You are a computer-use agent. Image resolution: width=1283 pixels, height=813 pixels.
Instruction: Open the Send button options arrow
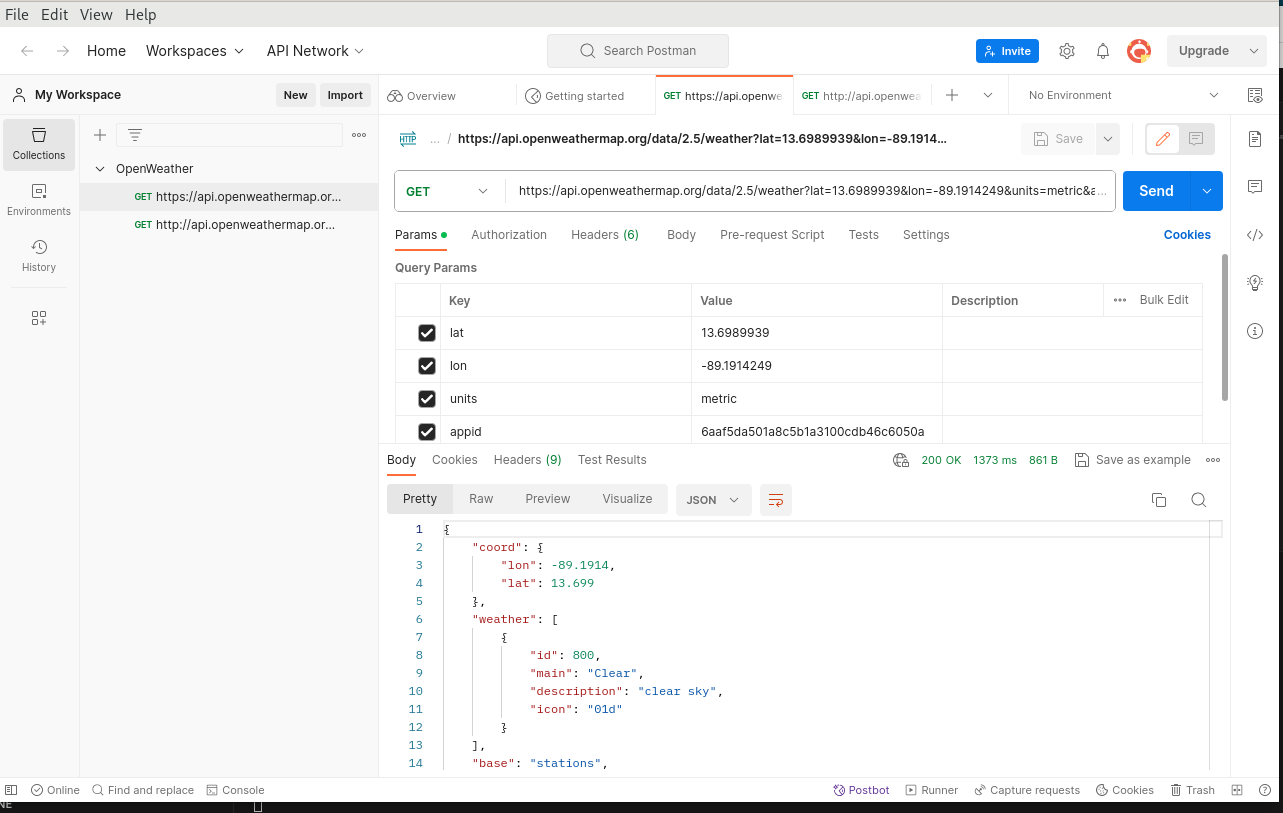(1207, 191)
